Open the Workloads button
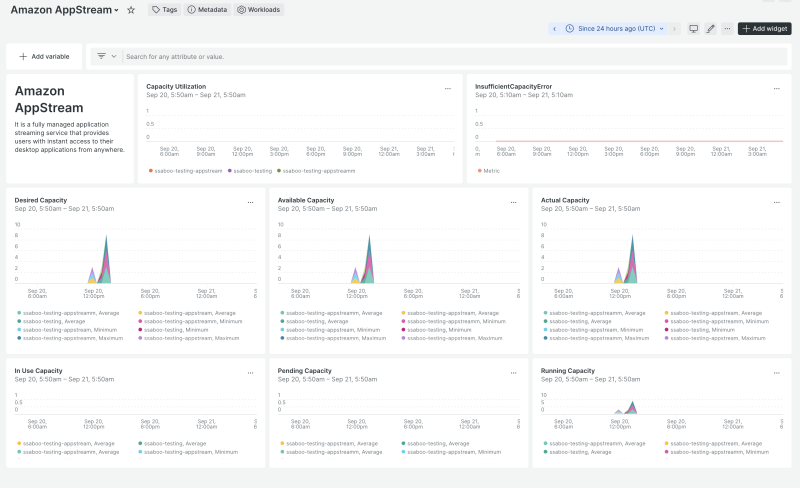Viewport: 800px width, 488px height. point(259,10)
